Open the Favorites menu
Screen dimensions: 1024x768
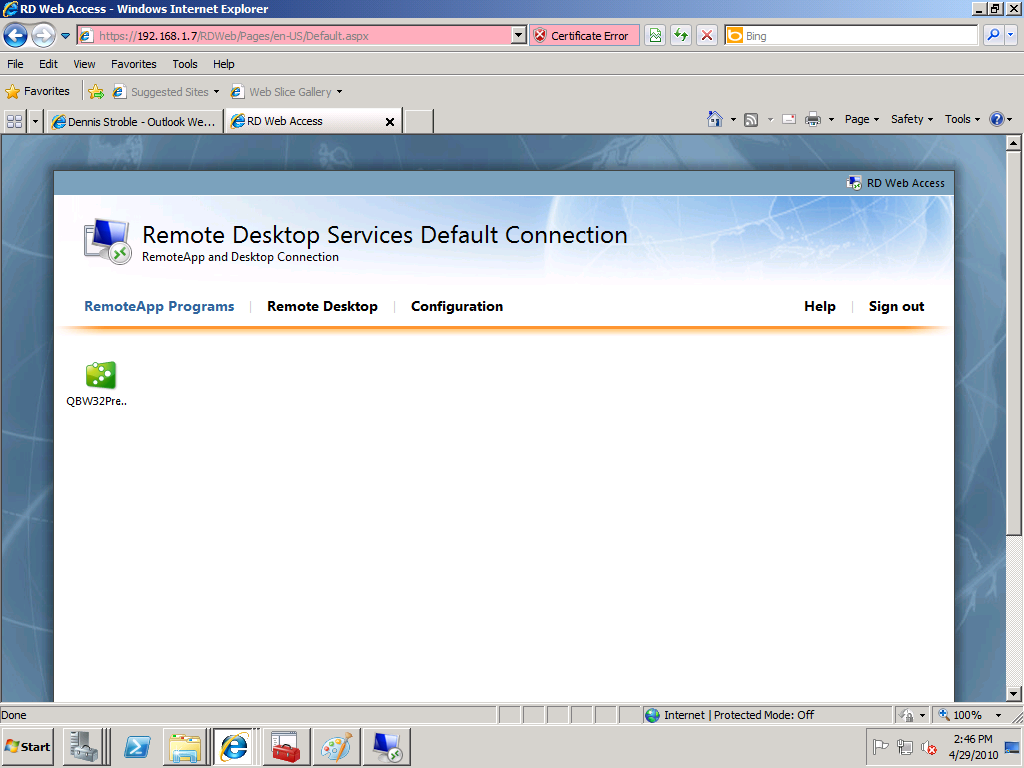coord(133,63)
